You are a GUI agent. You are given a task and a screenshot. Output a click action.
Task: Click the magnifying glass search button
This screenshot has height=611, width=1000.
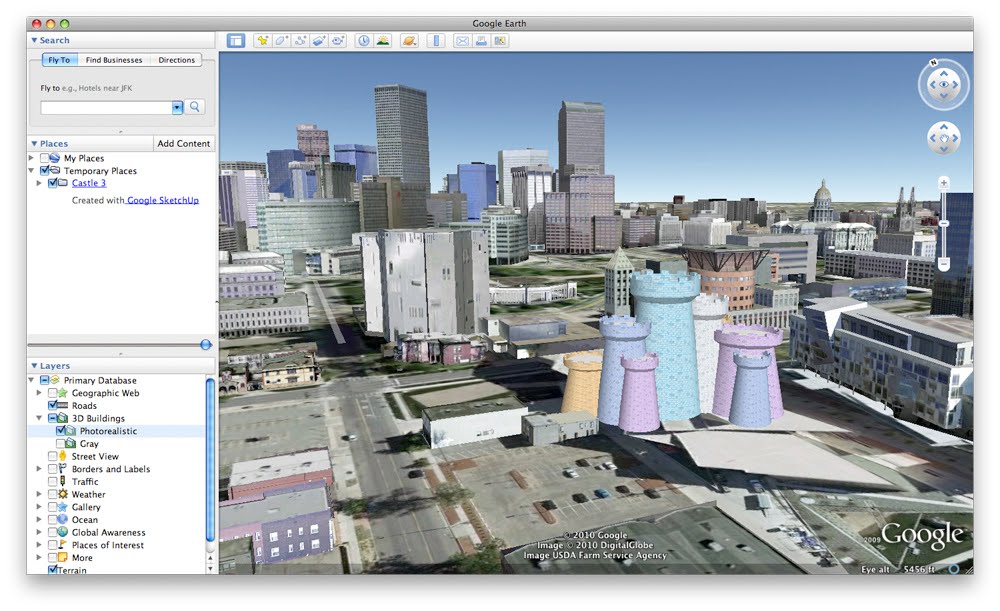point(195,107)
